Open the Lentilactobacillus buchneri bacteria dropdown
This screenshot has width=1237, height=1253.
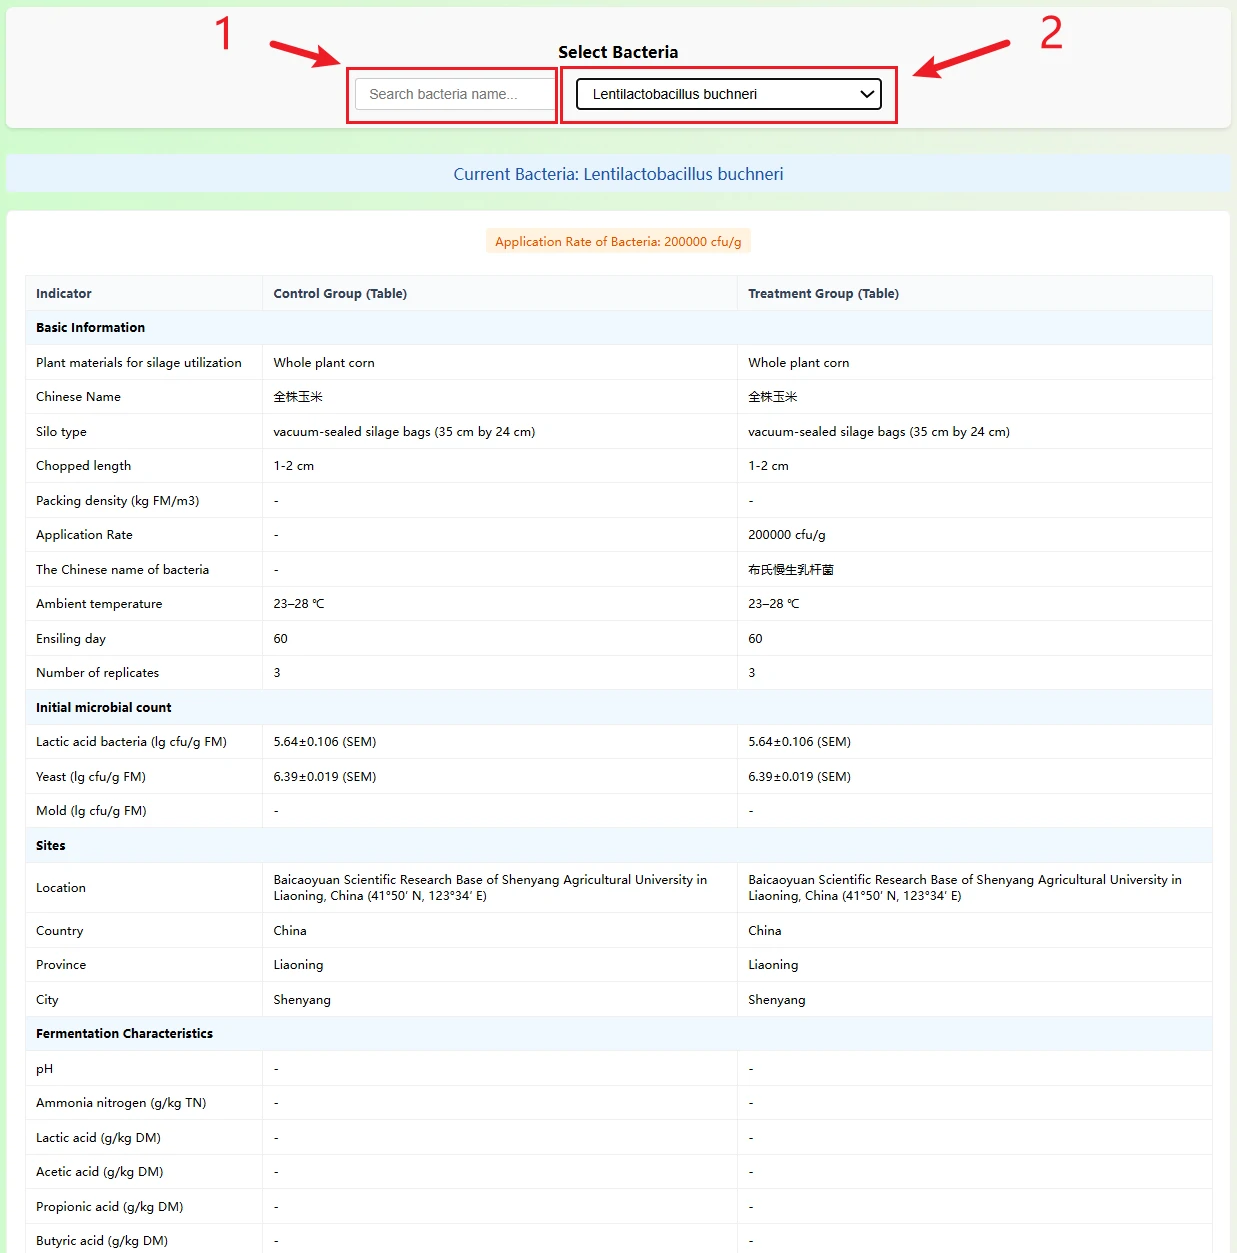pyautogui.click(x=720, y=94)
